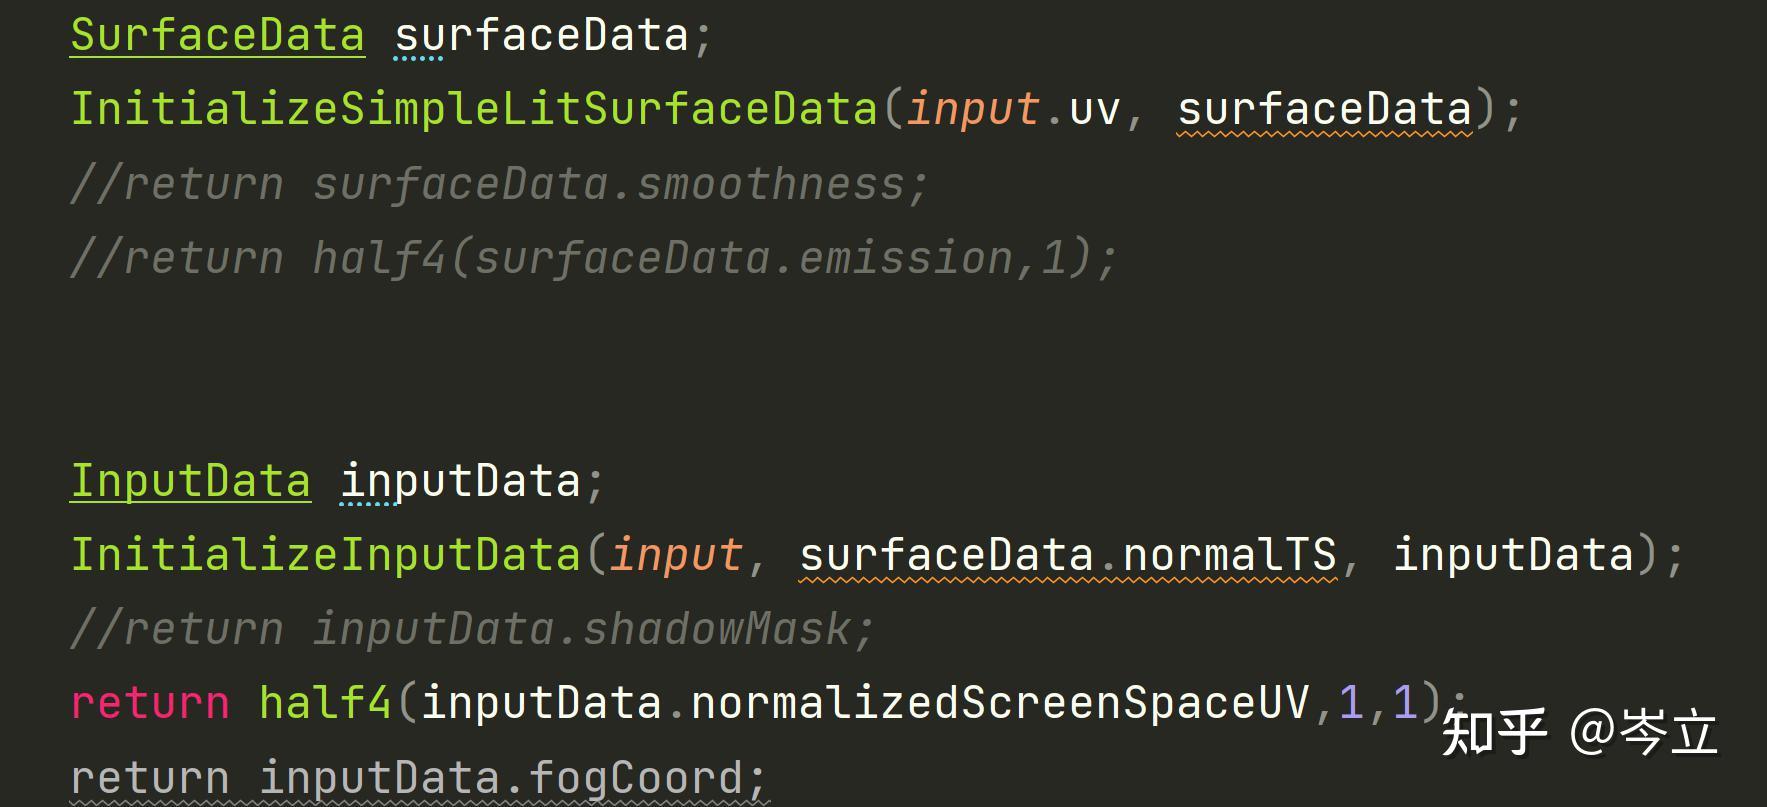This screenshot has width=1767, height=807.
Task: Click the SurfaceData type name
Action: [x=217, y=35]
